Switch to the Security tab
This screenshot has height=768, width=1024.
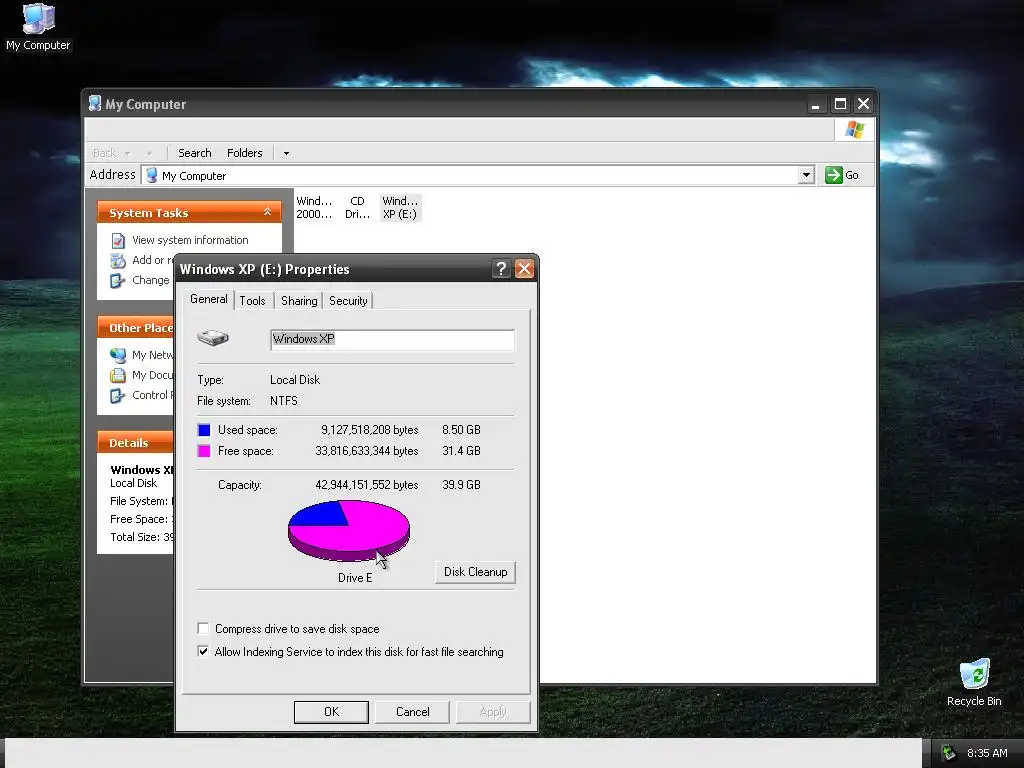(348, 300)
